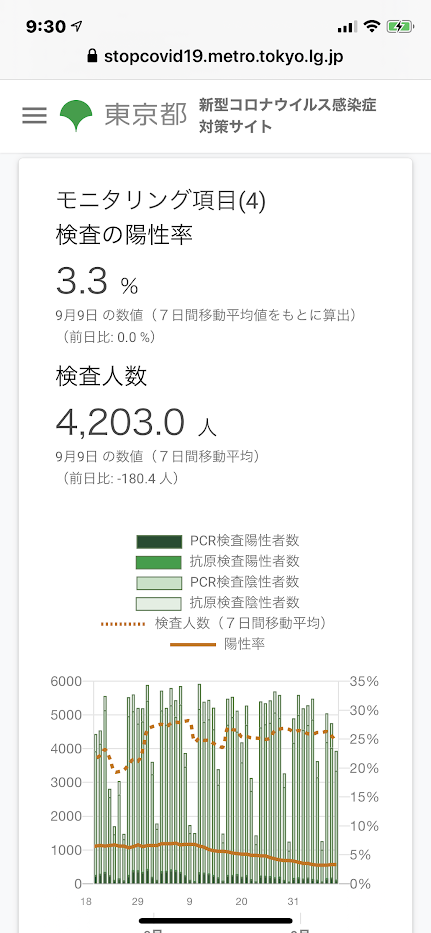Toggle 抗原検査陰性者数 legend series
The image size is (431, 933).
pos(218,602)
